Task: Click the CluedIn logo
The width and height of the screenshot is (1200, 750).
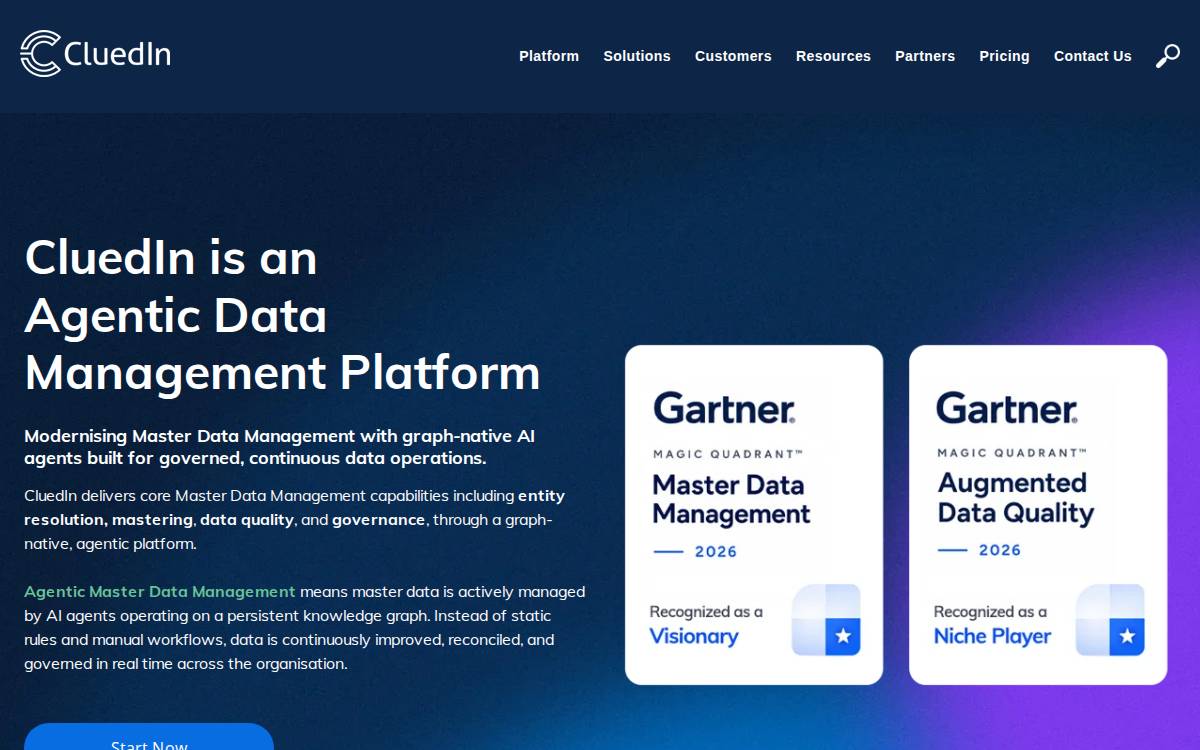Action: click(x=95, y=53)
